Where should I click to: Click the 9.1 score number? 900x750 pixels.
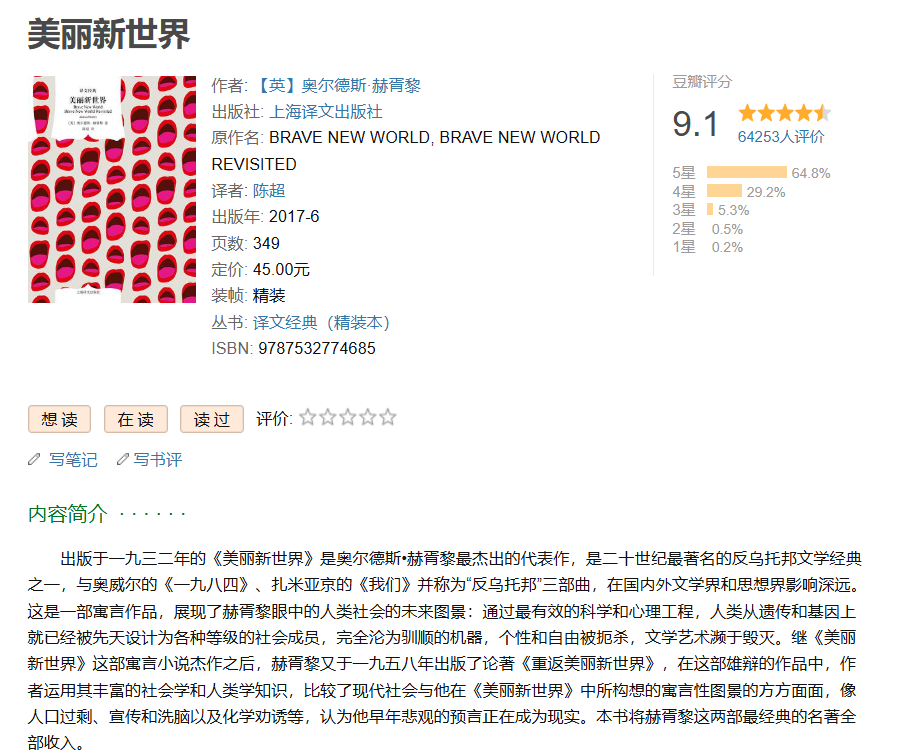695,124
